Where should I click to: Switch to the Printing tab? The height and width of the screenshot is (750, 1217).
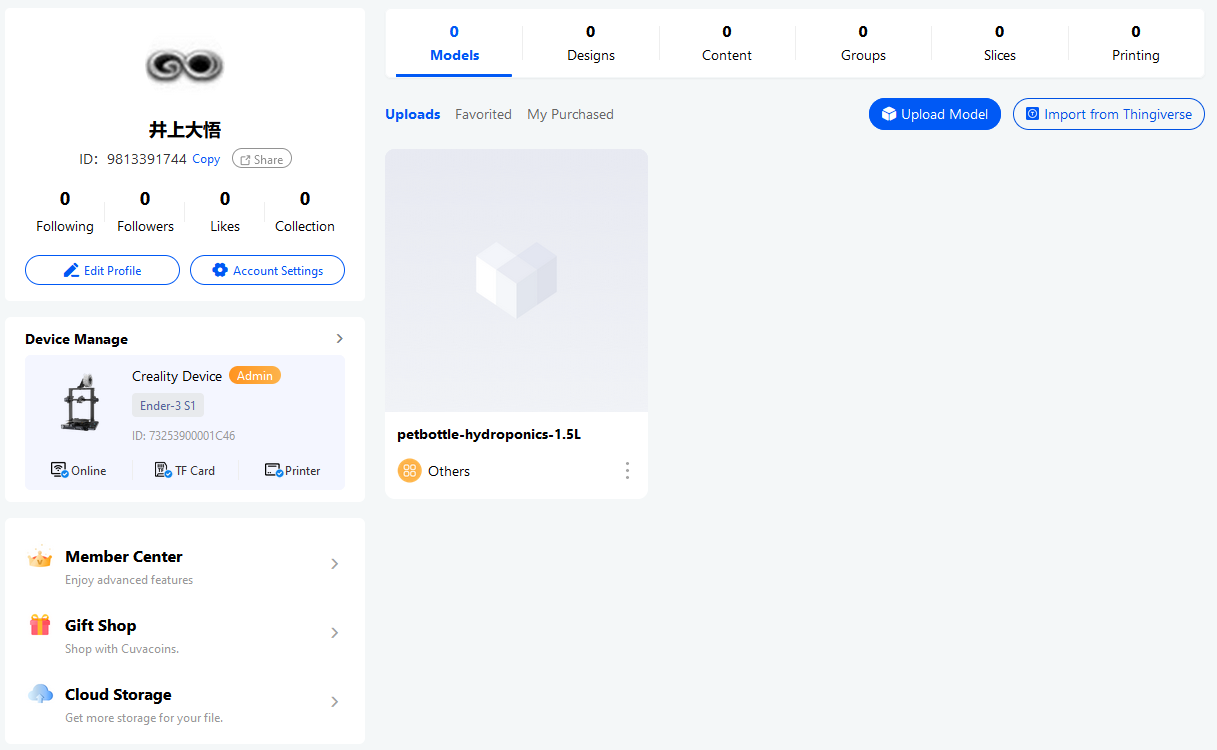[x=1136, y=43]
